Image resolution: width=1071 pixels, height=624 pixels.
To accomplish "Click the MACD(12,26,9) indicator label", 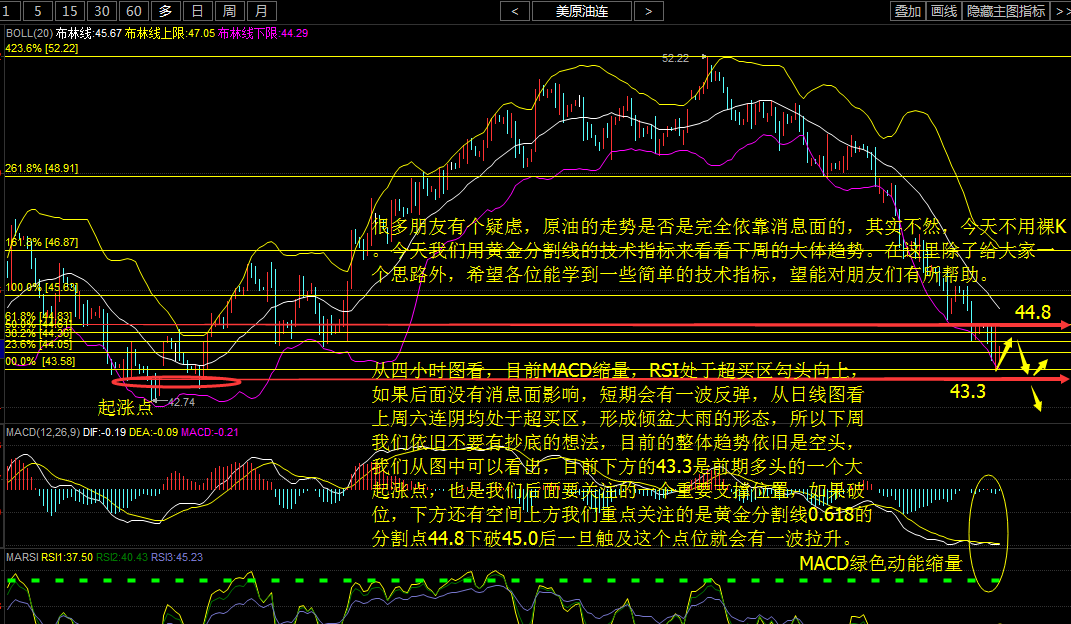I will tap(43, 432).
